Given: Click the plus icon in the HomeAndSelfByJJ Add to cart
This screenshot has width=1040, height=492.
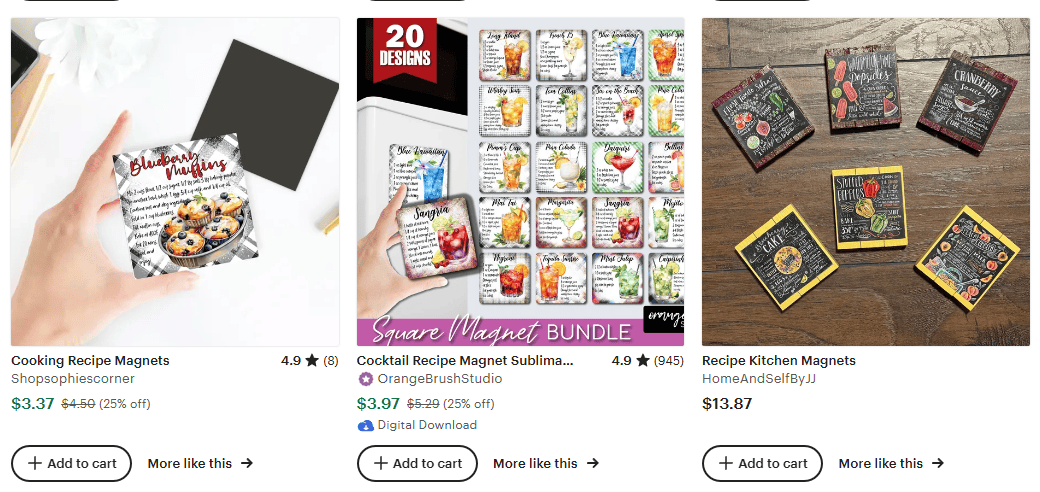Looking at the screenshot, I should click(x=726, y=463).
